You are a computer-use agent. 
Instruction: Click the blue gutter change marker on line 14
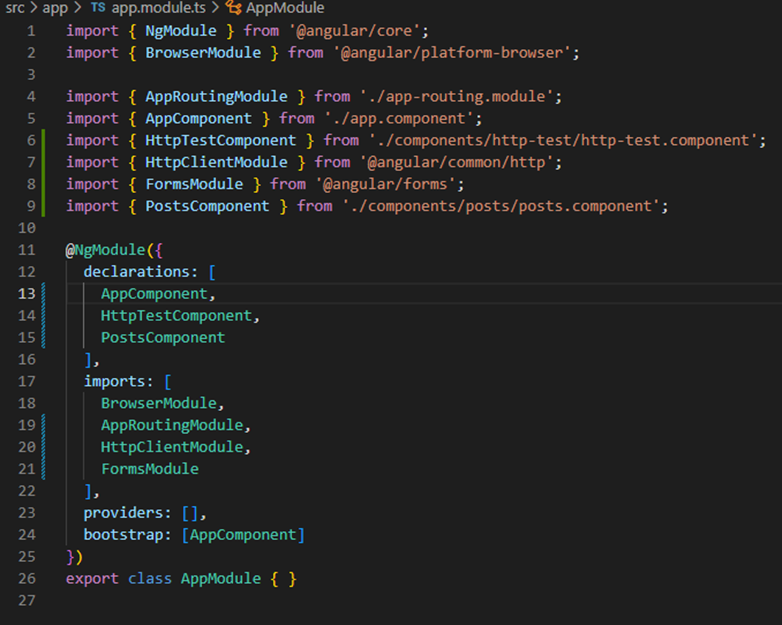click(x=43, y=316)
